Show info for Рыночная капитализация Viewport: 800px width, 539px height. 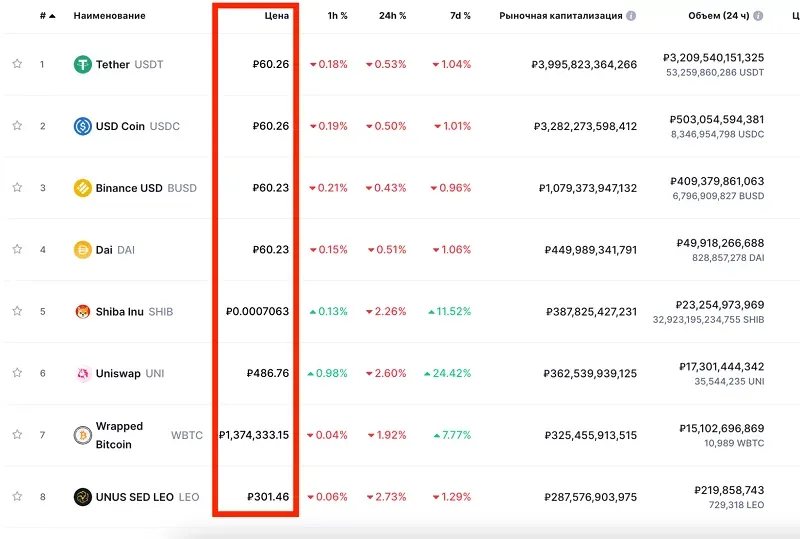point(631,16)
